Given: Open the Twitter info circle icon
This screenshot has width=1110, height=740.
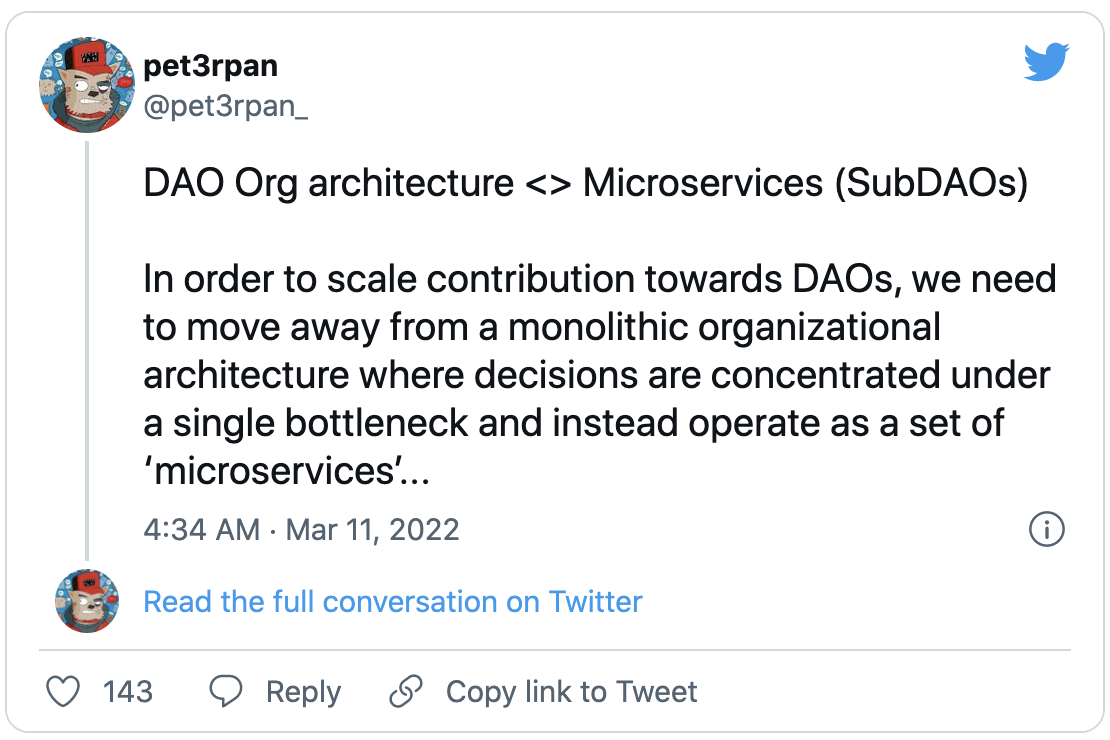Looking at the screenshot, I should pyautogui.click(x=1046, y=529).
